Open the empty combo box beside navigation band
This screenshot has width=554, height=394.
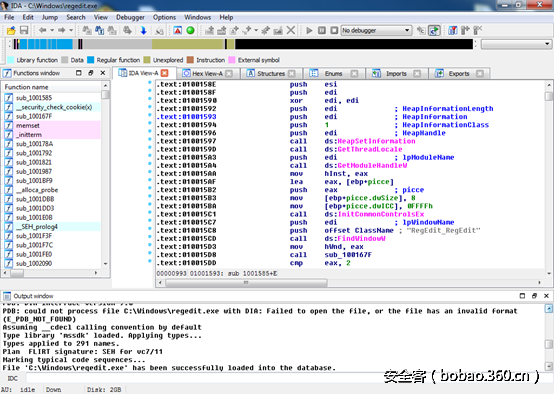516,44
